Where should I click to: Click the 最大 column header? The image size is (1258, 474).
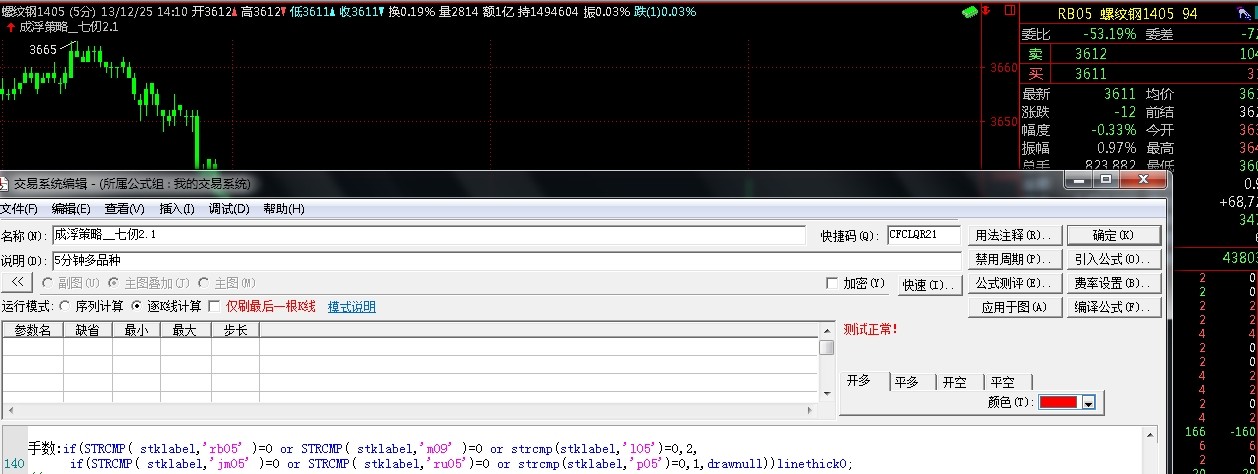[x=185, y=329]
